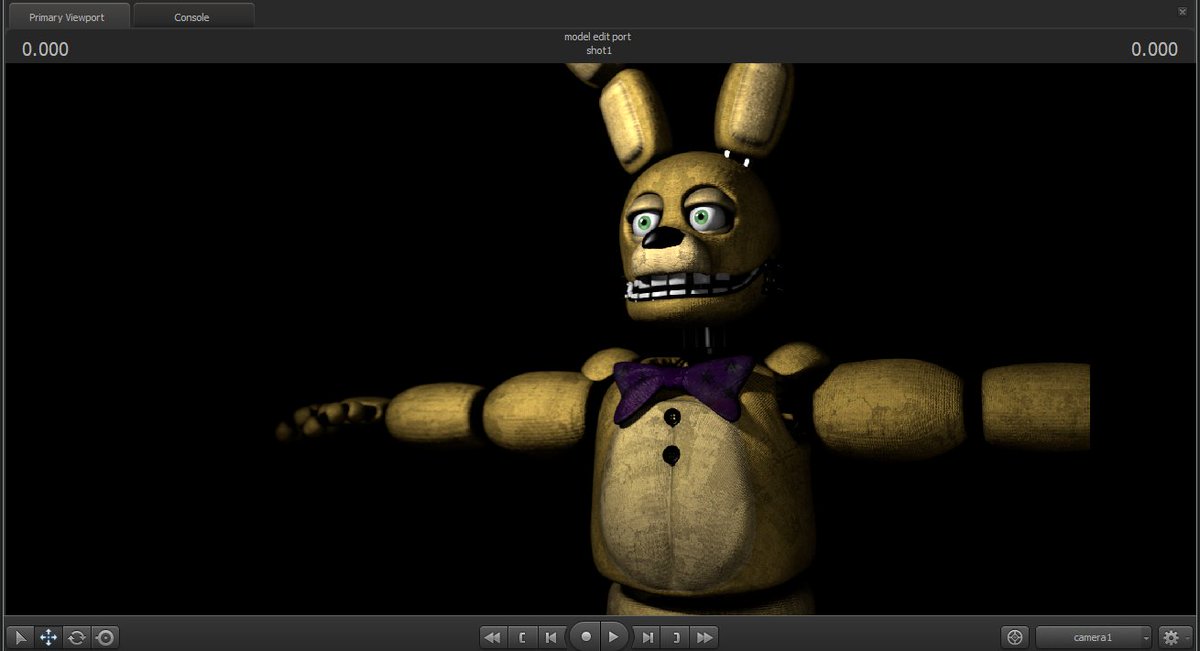1200x651 pixels.
Task: Open the camera1 dropdown selector
Action: (x=1094, y=637)
